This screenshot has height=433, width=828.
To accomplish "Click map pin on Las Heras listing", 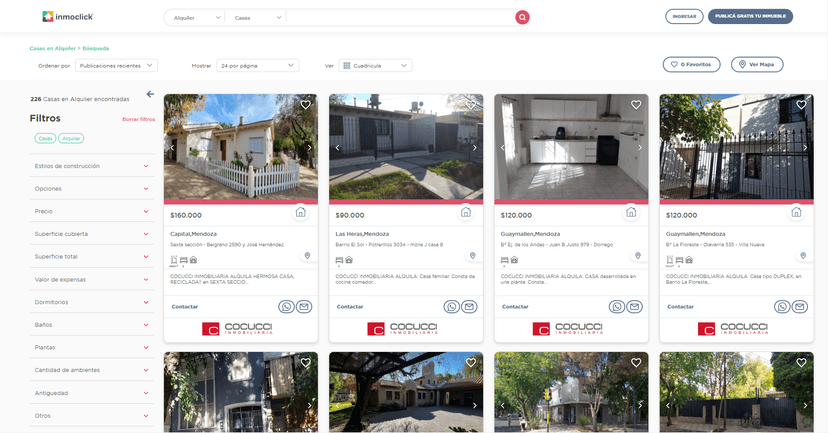I will click(472, 256).
